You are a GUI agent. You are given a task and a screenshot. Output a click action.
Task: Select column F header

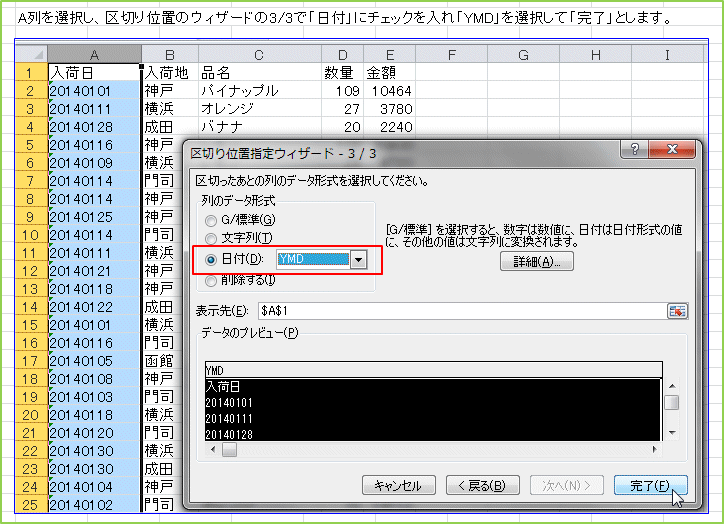tap(452, 54)
